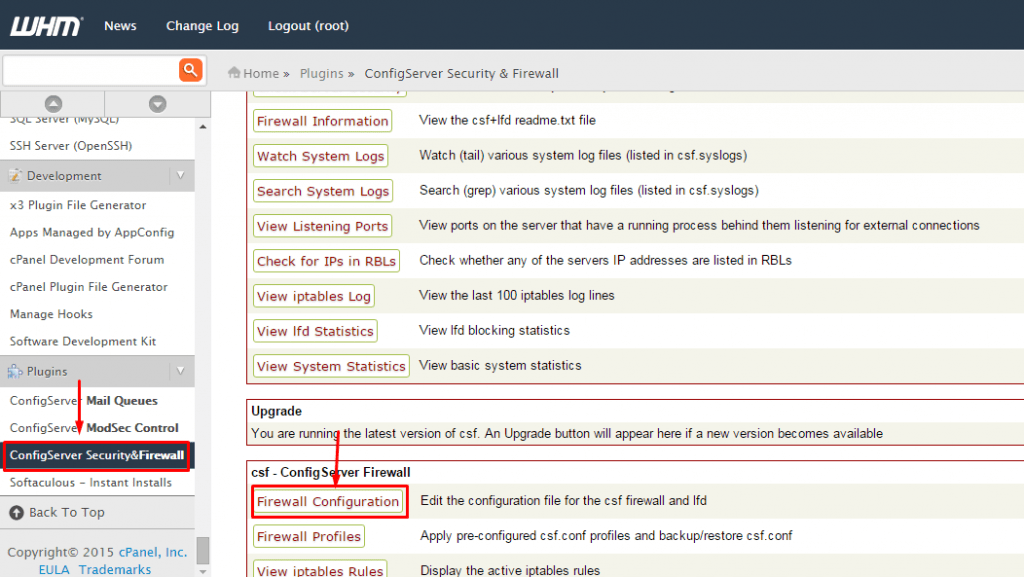This screenshot has width=1024, height=577.
Task: Click 'View the csf+lfd readme.txt file' text
Action: tap(507, 120)
